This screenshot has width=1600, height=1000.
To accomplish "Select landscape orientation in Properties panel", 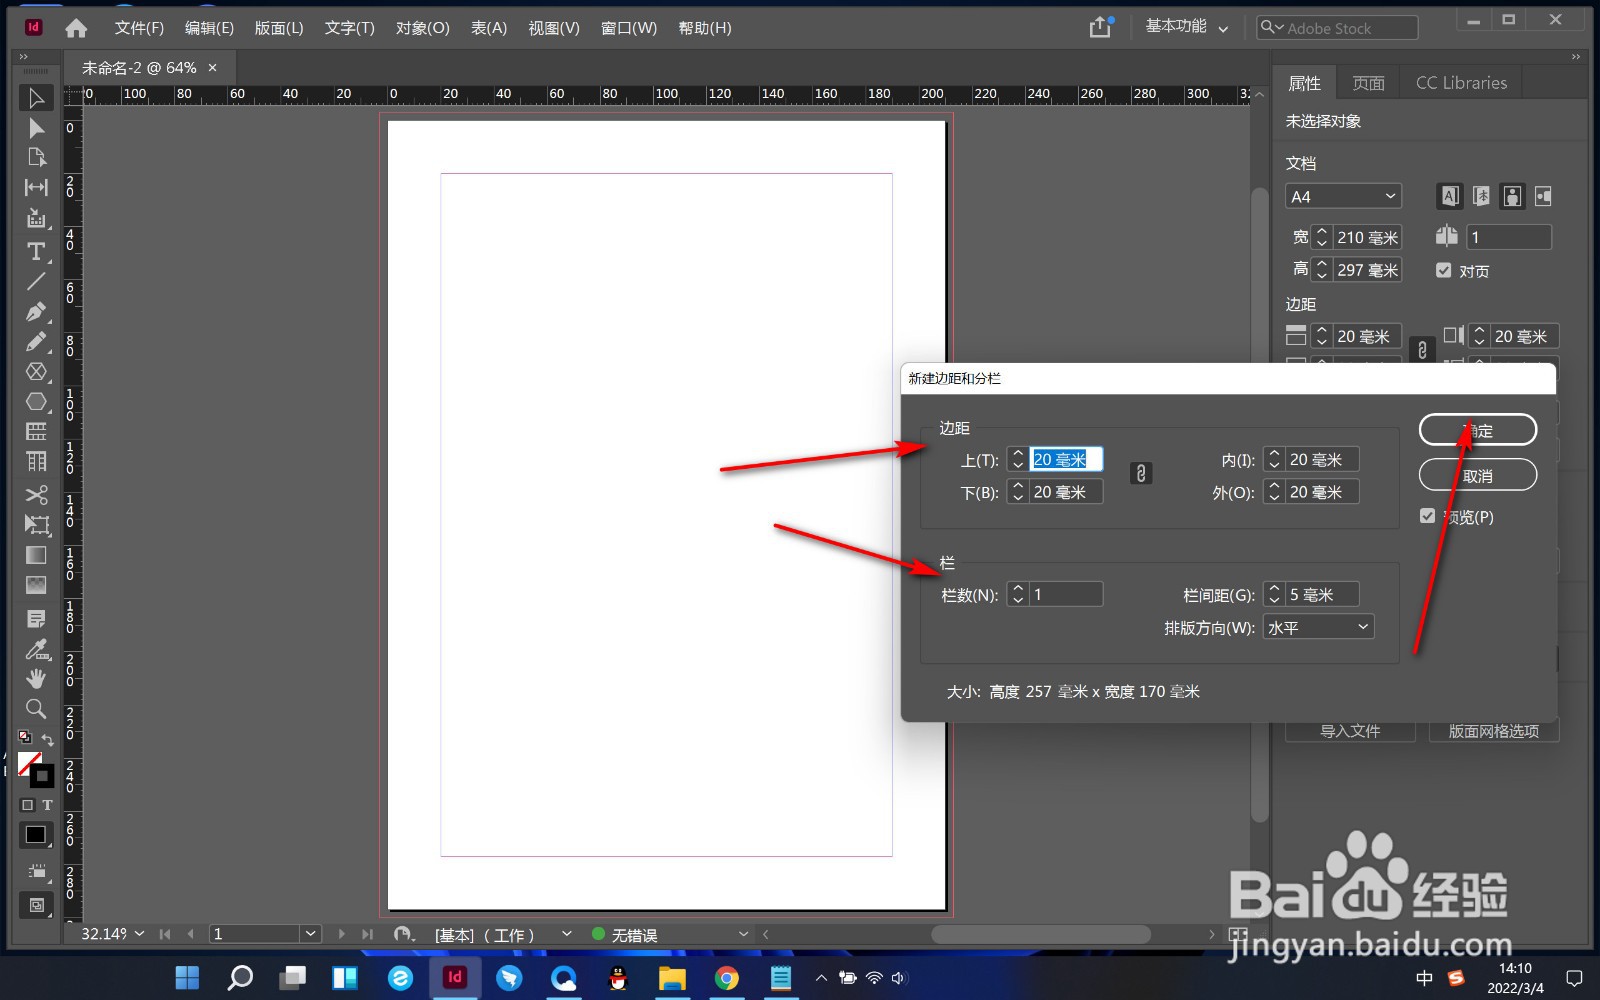I will click(1543, 196).
